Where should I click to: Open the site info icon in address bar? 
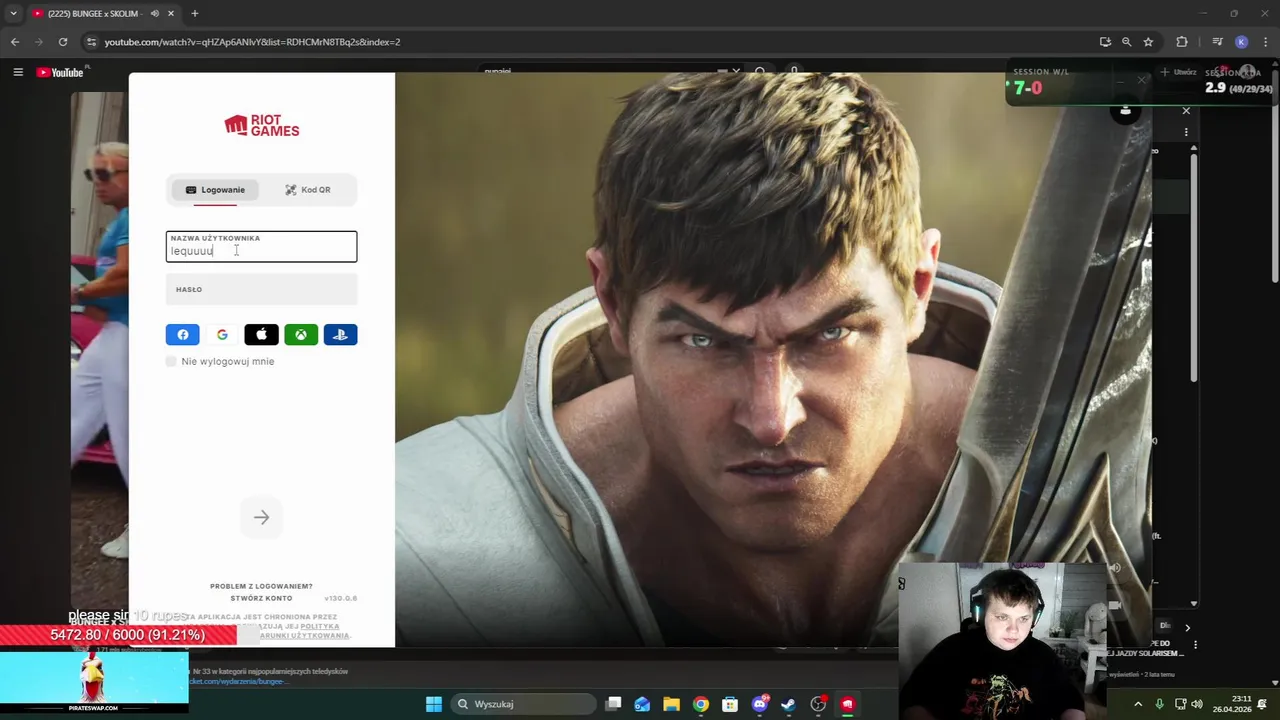91,42
